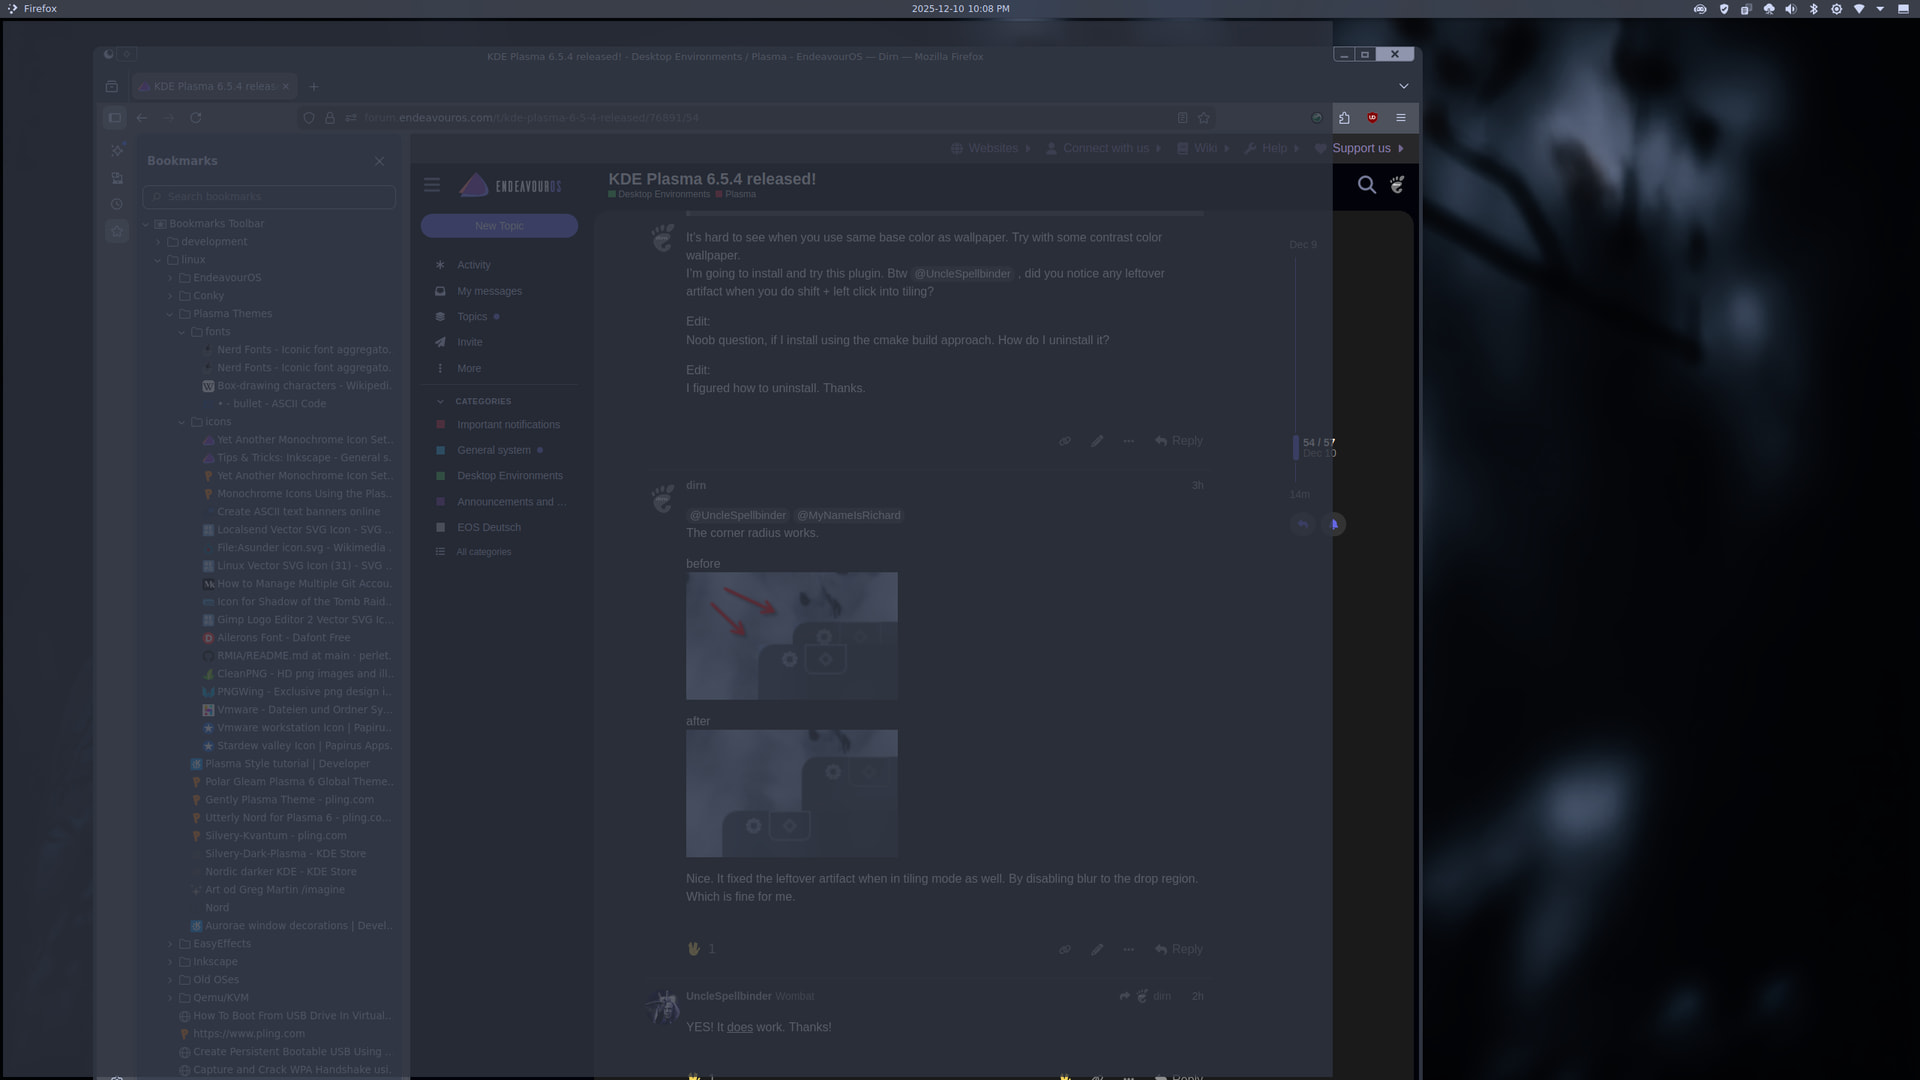Viewport: 1920px width, 1080px height.
Task: Jump to Dec 9 on topic timeline
Action: (x=1303, y=245)
